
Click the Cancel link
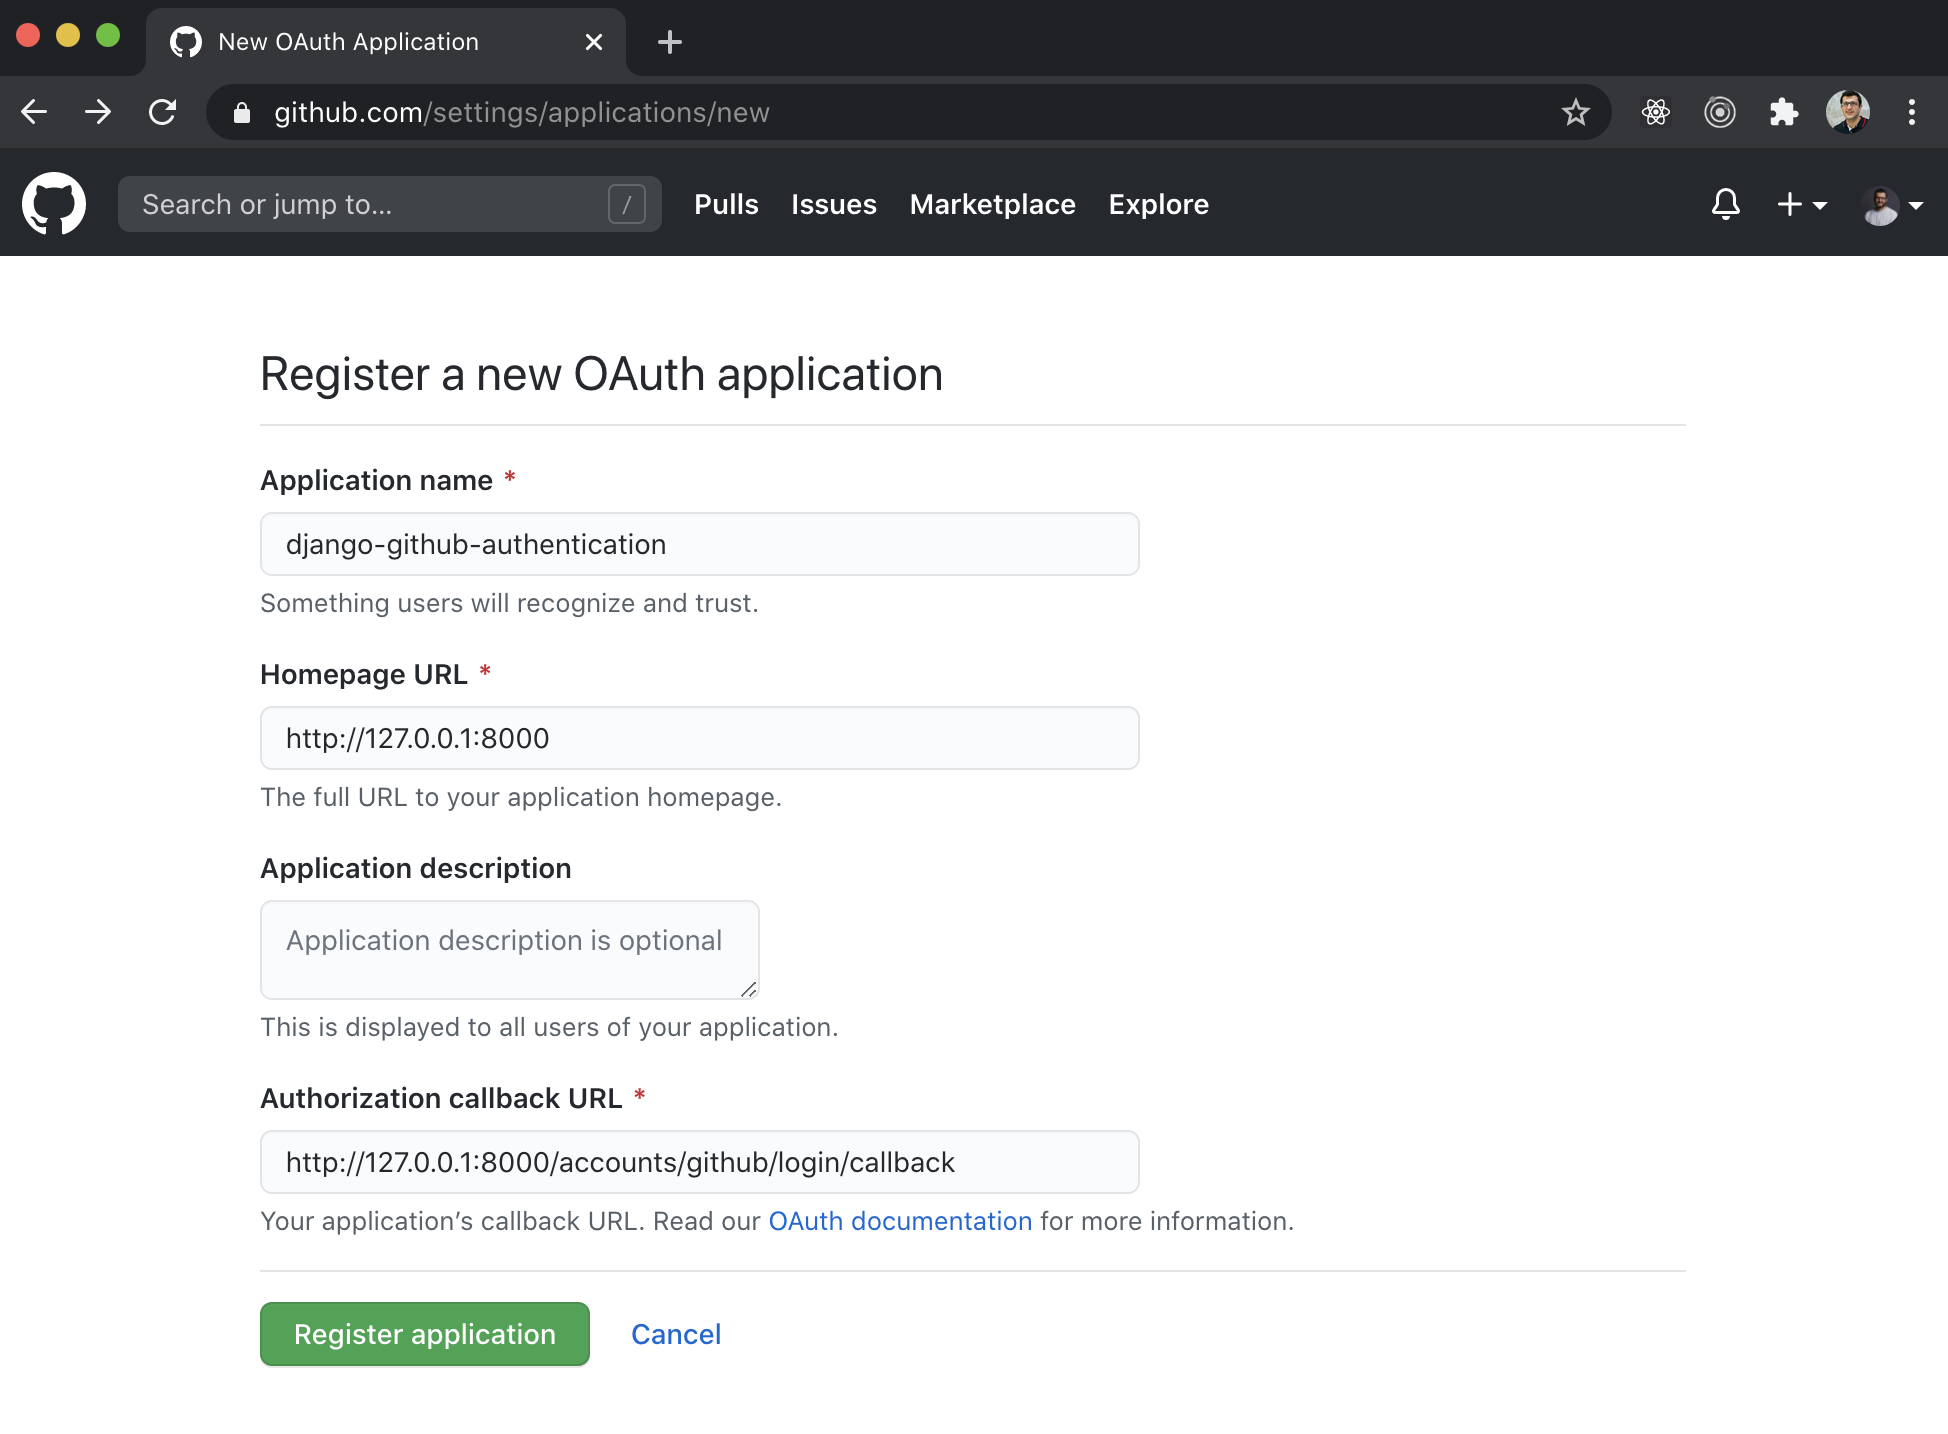point(676,1334)
